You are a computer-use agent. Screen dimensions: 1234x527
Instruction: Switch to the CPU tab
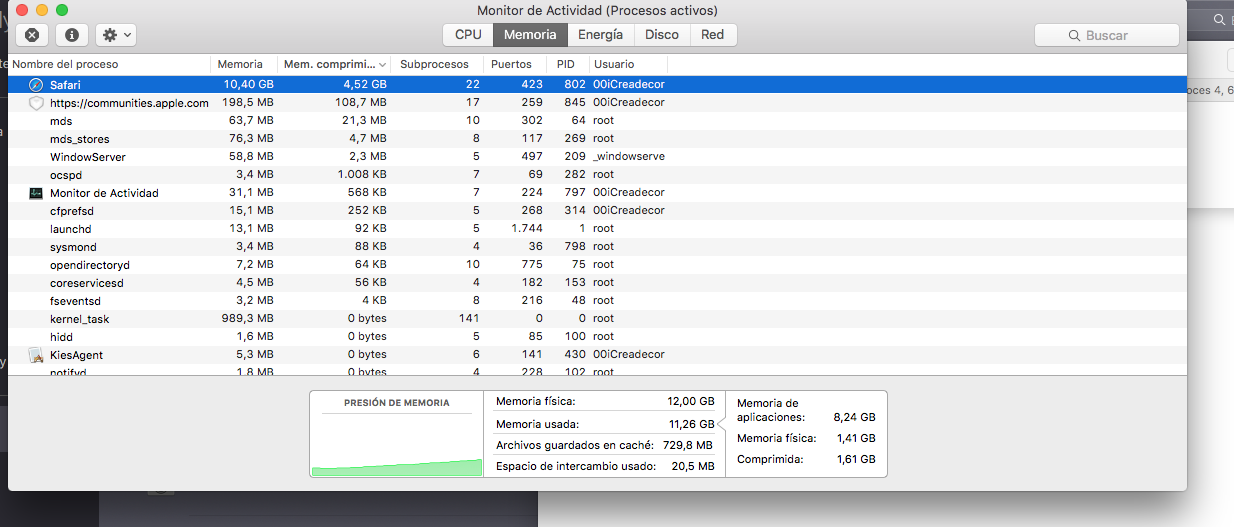tap(468, 35)
